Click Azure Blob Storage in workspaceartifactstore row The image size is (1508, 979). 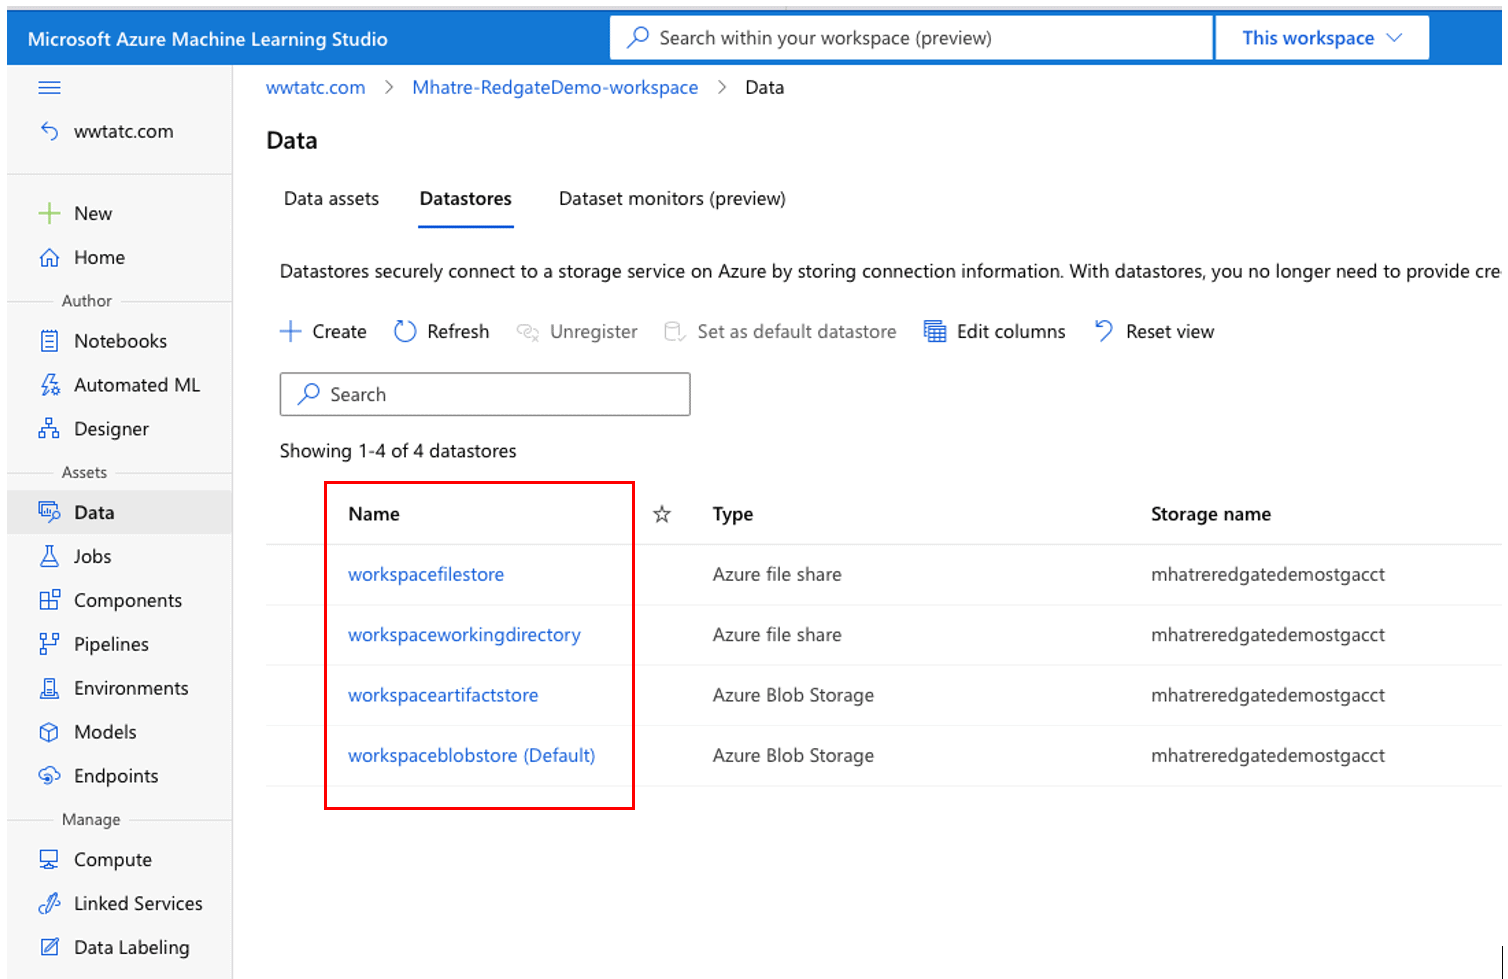pyautogui.click(x=793, y=695)
